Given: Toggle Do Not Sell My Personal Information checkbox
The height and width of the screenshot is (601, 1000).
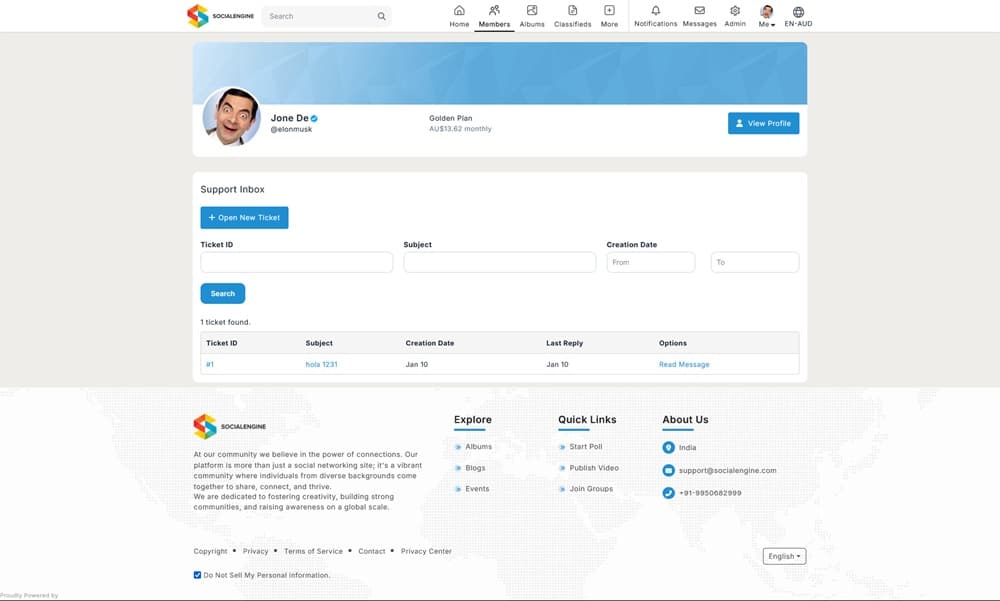Looking at the screenshot, I should tap(197, 575).
